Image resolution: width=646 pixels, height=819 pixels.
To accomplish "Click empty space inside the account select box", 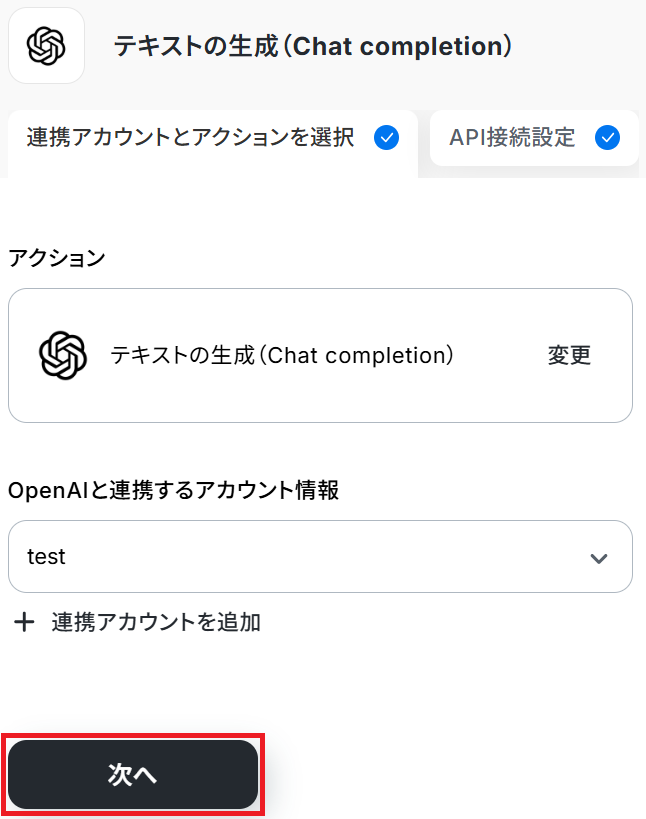I will pyautogui.click(x=320, y=557).
